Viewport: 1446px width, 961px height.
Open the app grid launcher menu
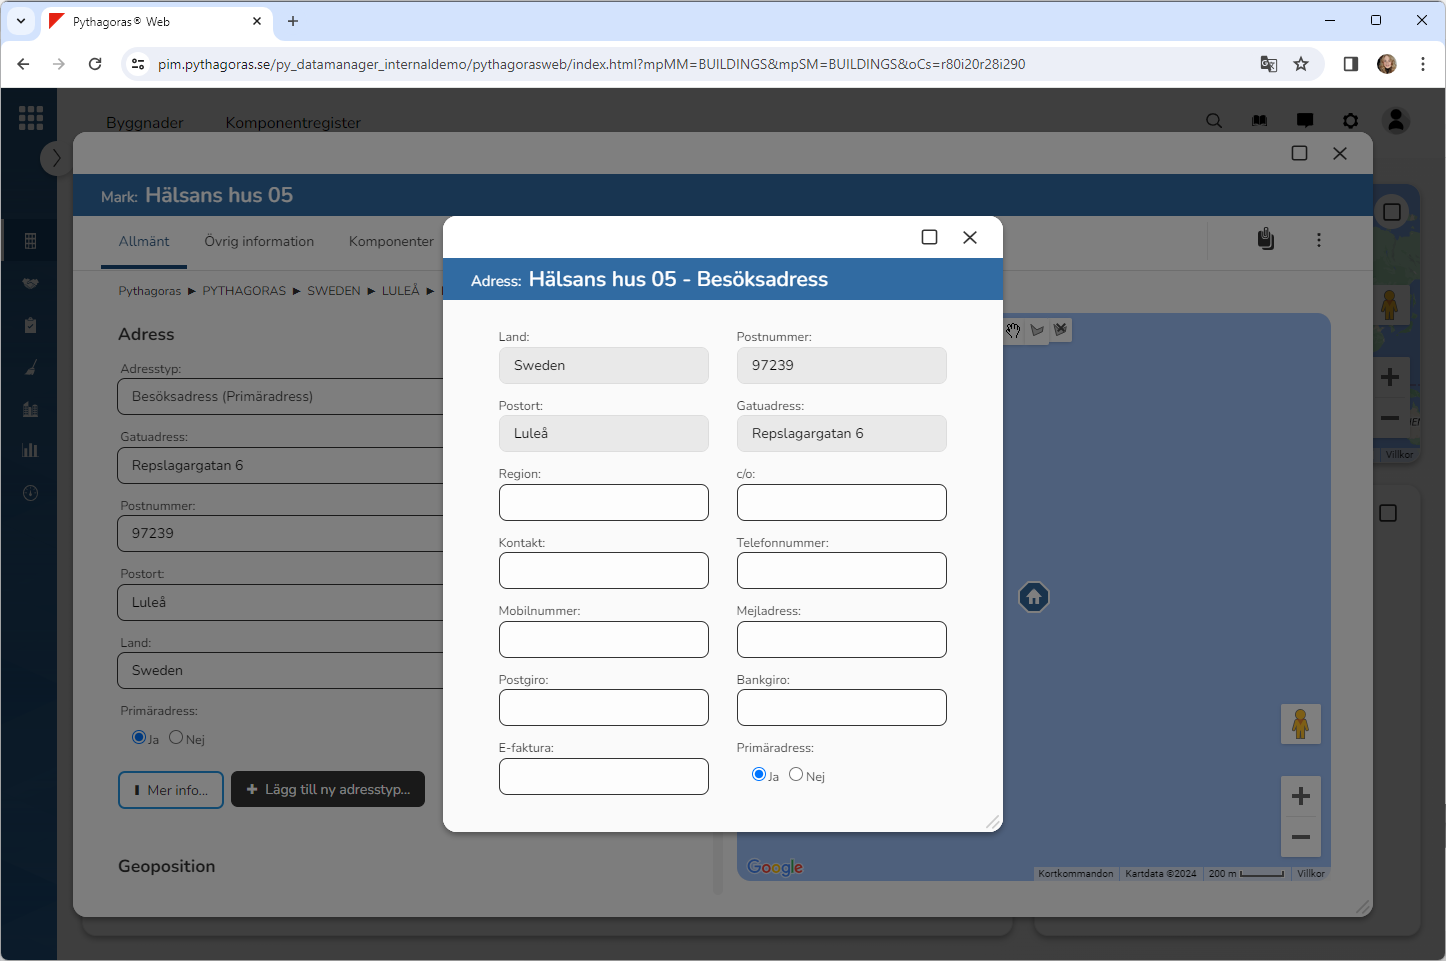click(31, 118)
